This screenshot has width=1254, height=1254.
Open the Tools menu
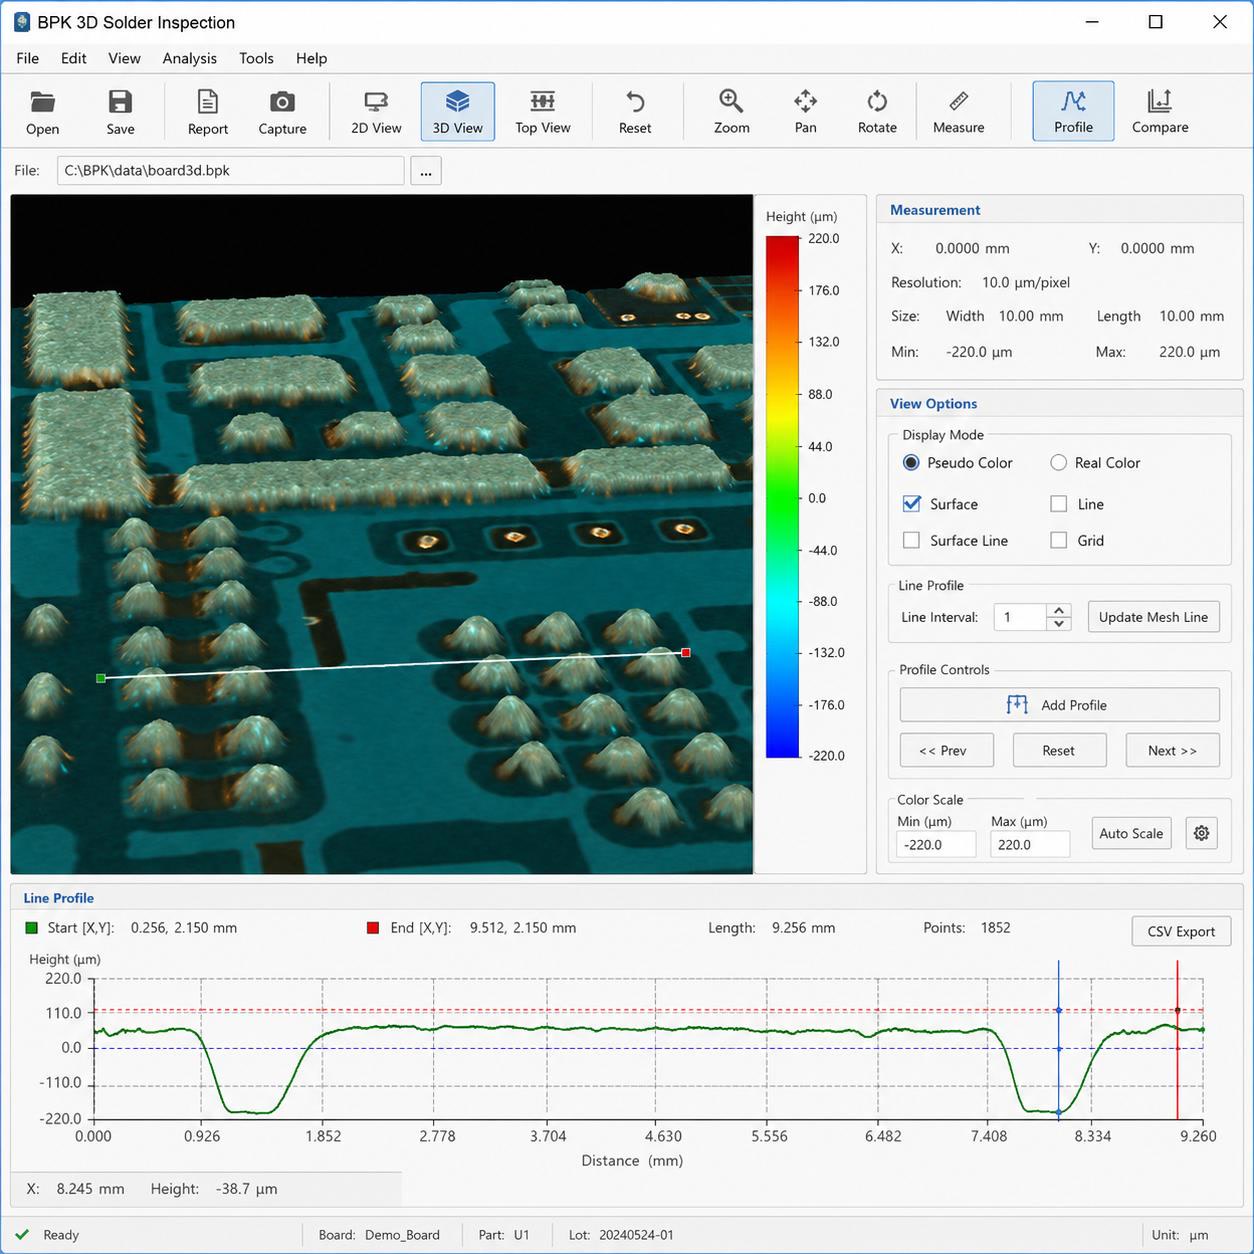click(256, 58)
